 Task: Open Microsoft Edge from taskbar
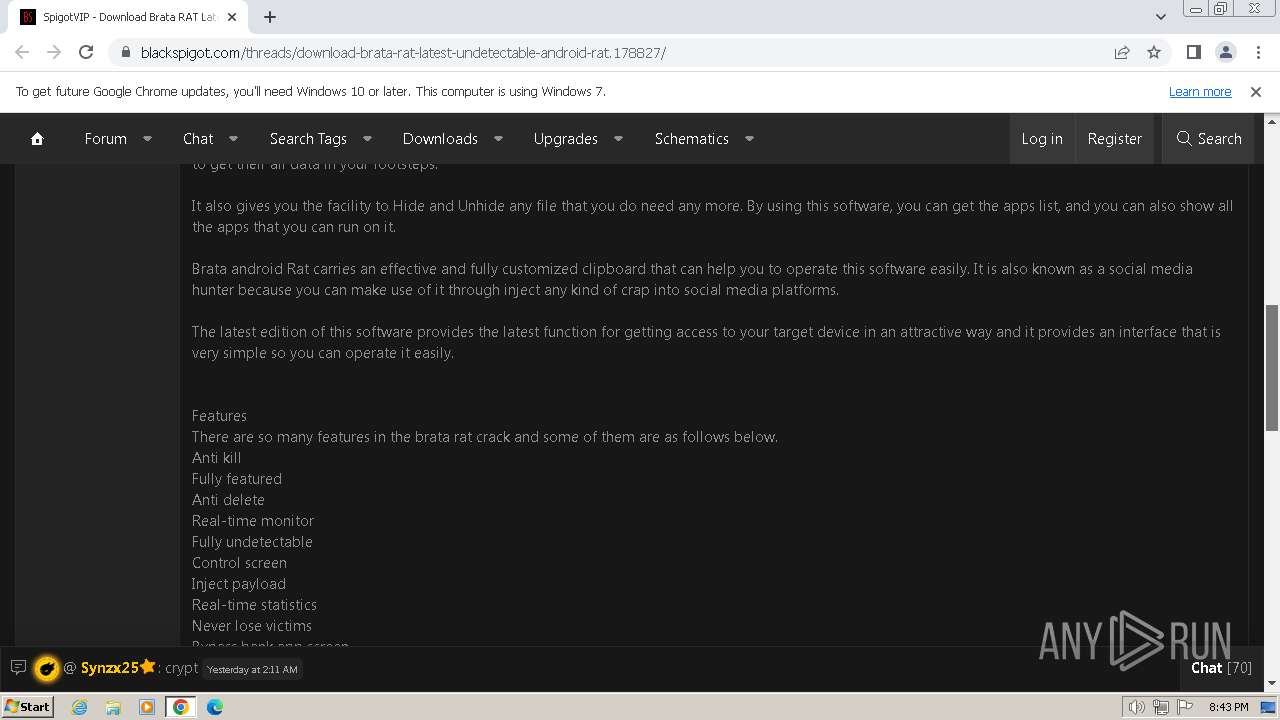tap(215, 707)
